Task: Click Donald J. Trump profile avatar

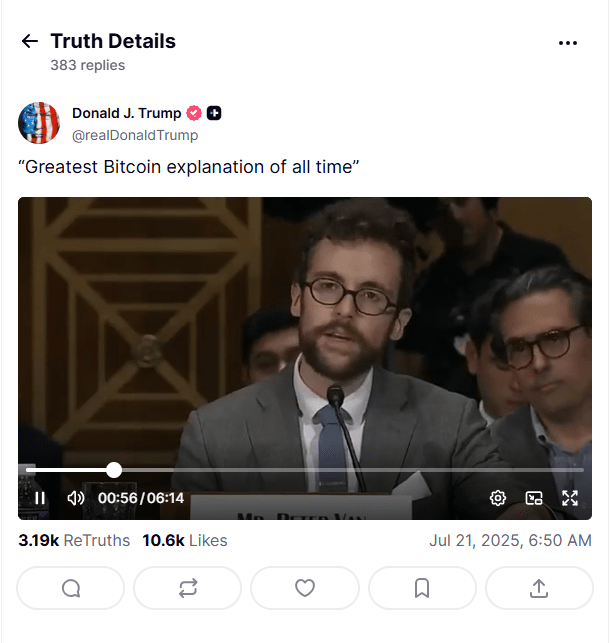Action: click(x=39, y=123)
